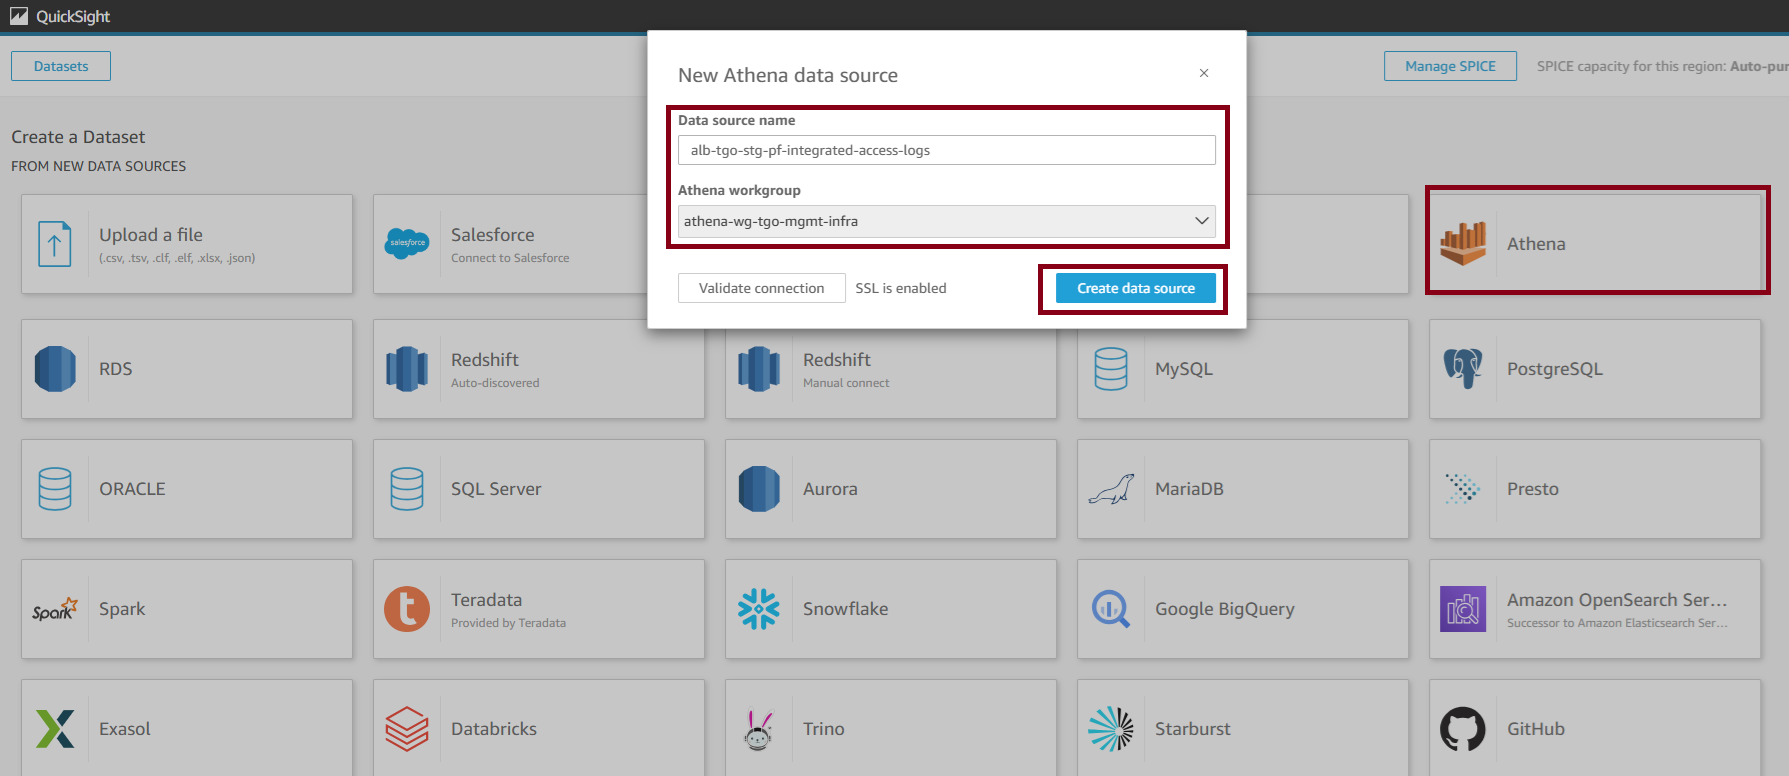Select the RDS database icon
Image resolution: width=1789 pixels, height=776 pixels.
(55, 369)
